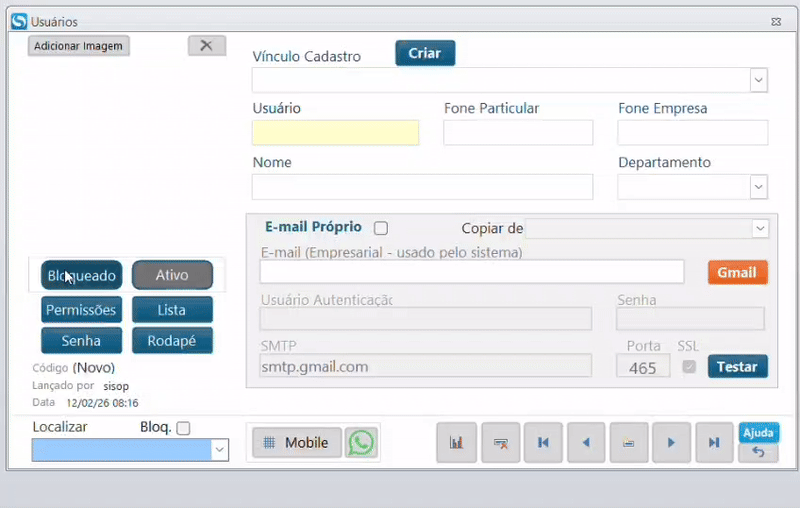Toggle the SSL checkbox

[x=689, y=367]
